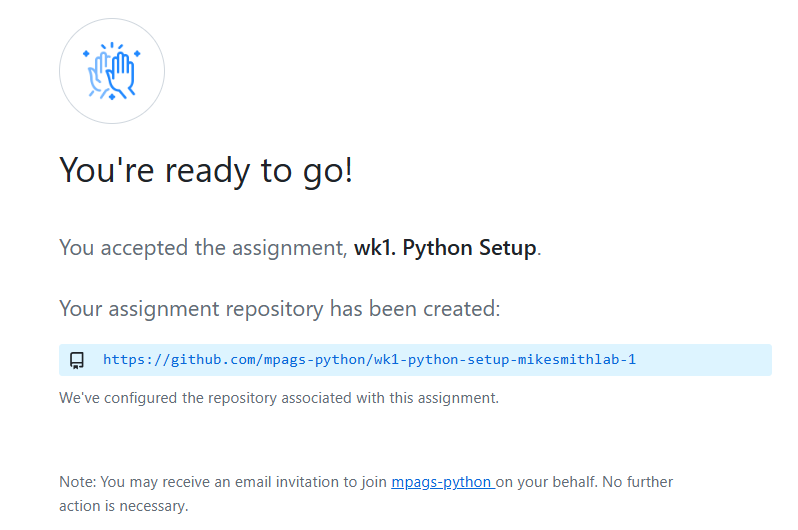Click the repository icon beside the URL
This screenshot has height=530, width=798.
coord(77,360)
